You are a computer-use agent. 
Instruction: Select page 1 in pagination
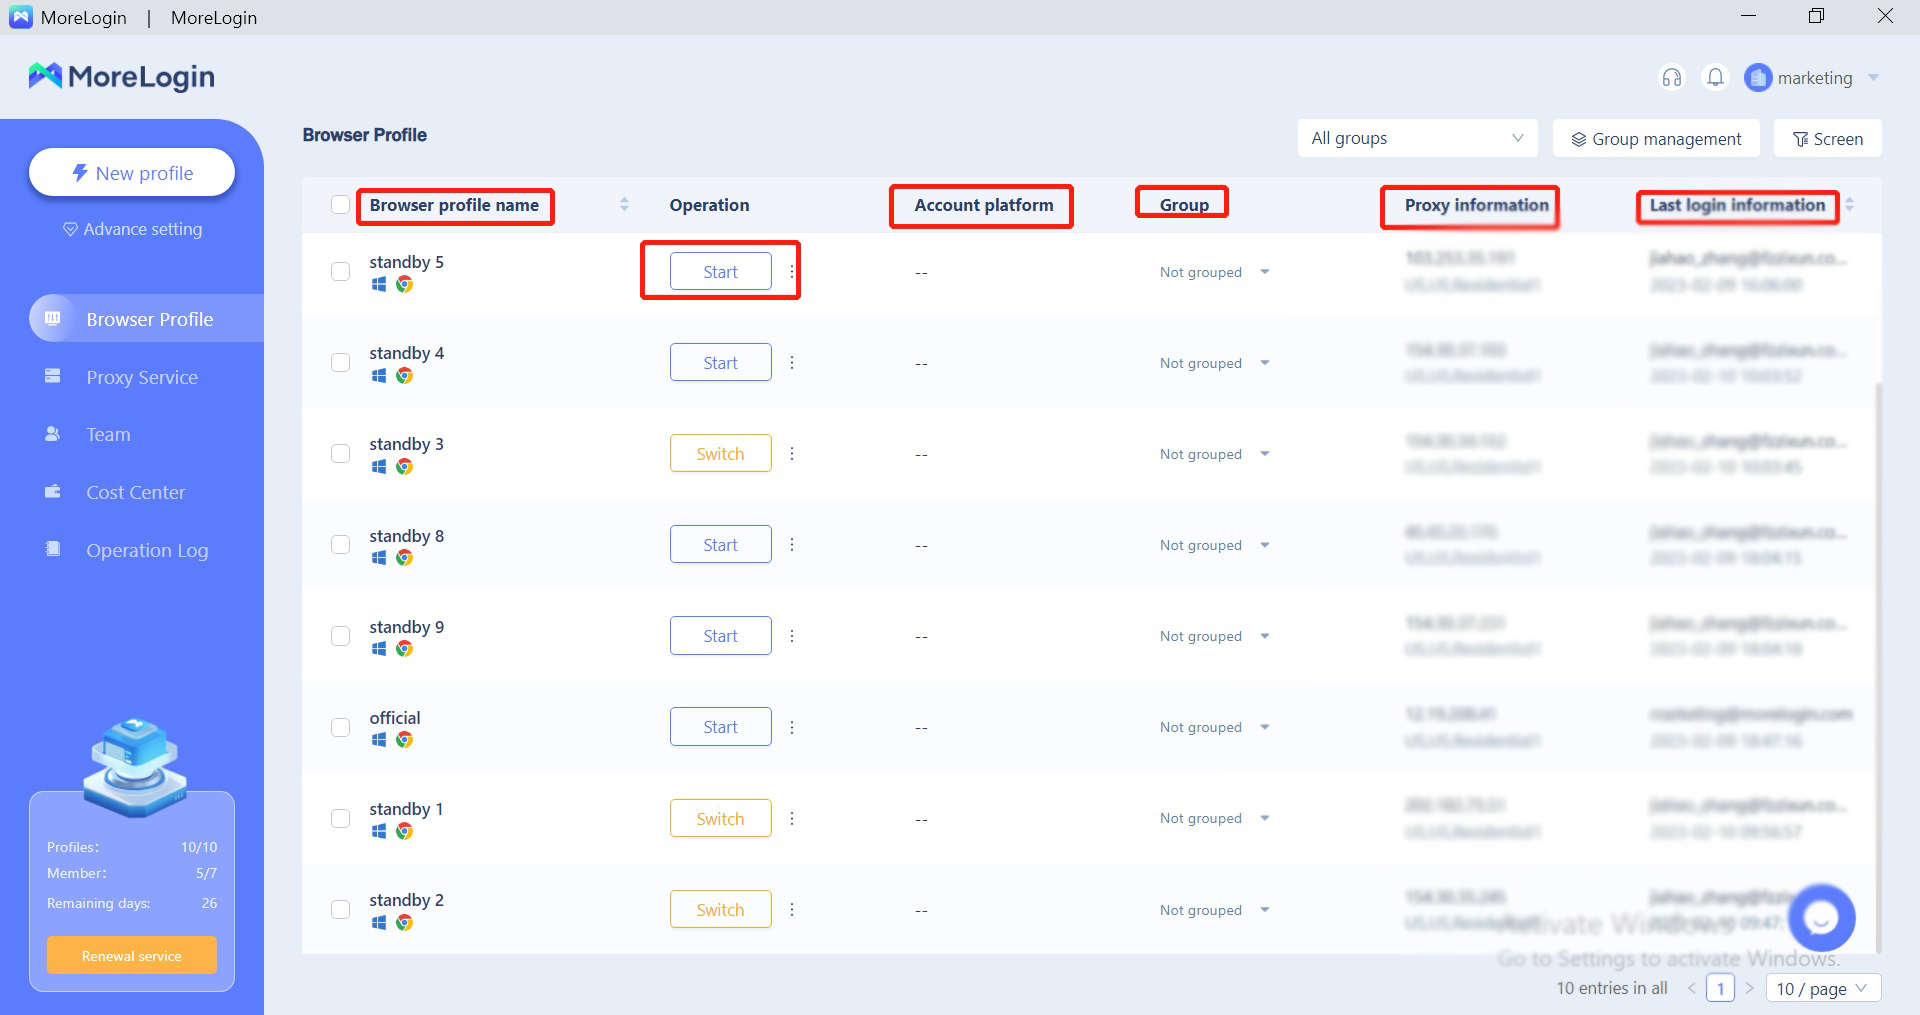click(x=1720, y=988)
